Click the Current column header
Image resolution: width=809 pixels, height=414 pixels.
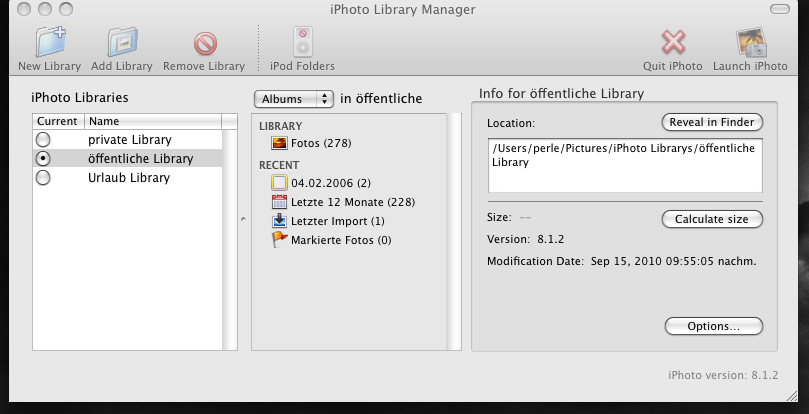[56, 121]
